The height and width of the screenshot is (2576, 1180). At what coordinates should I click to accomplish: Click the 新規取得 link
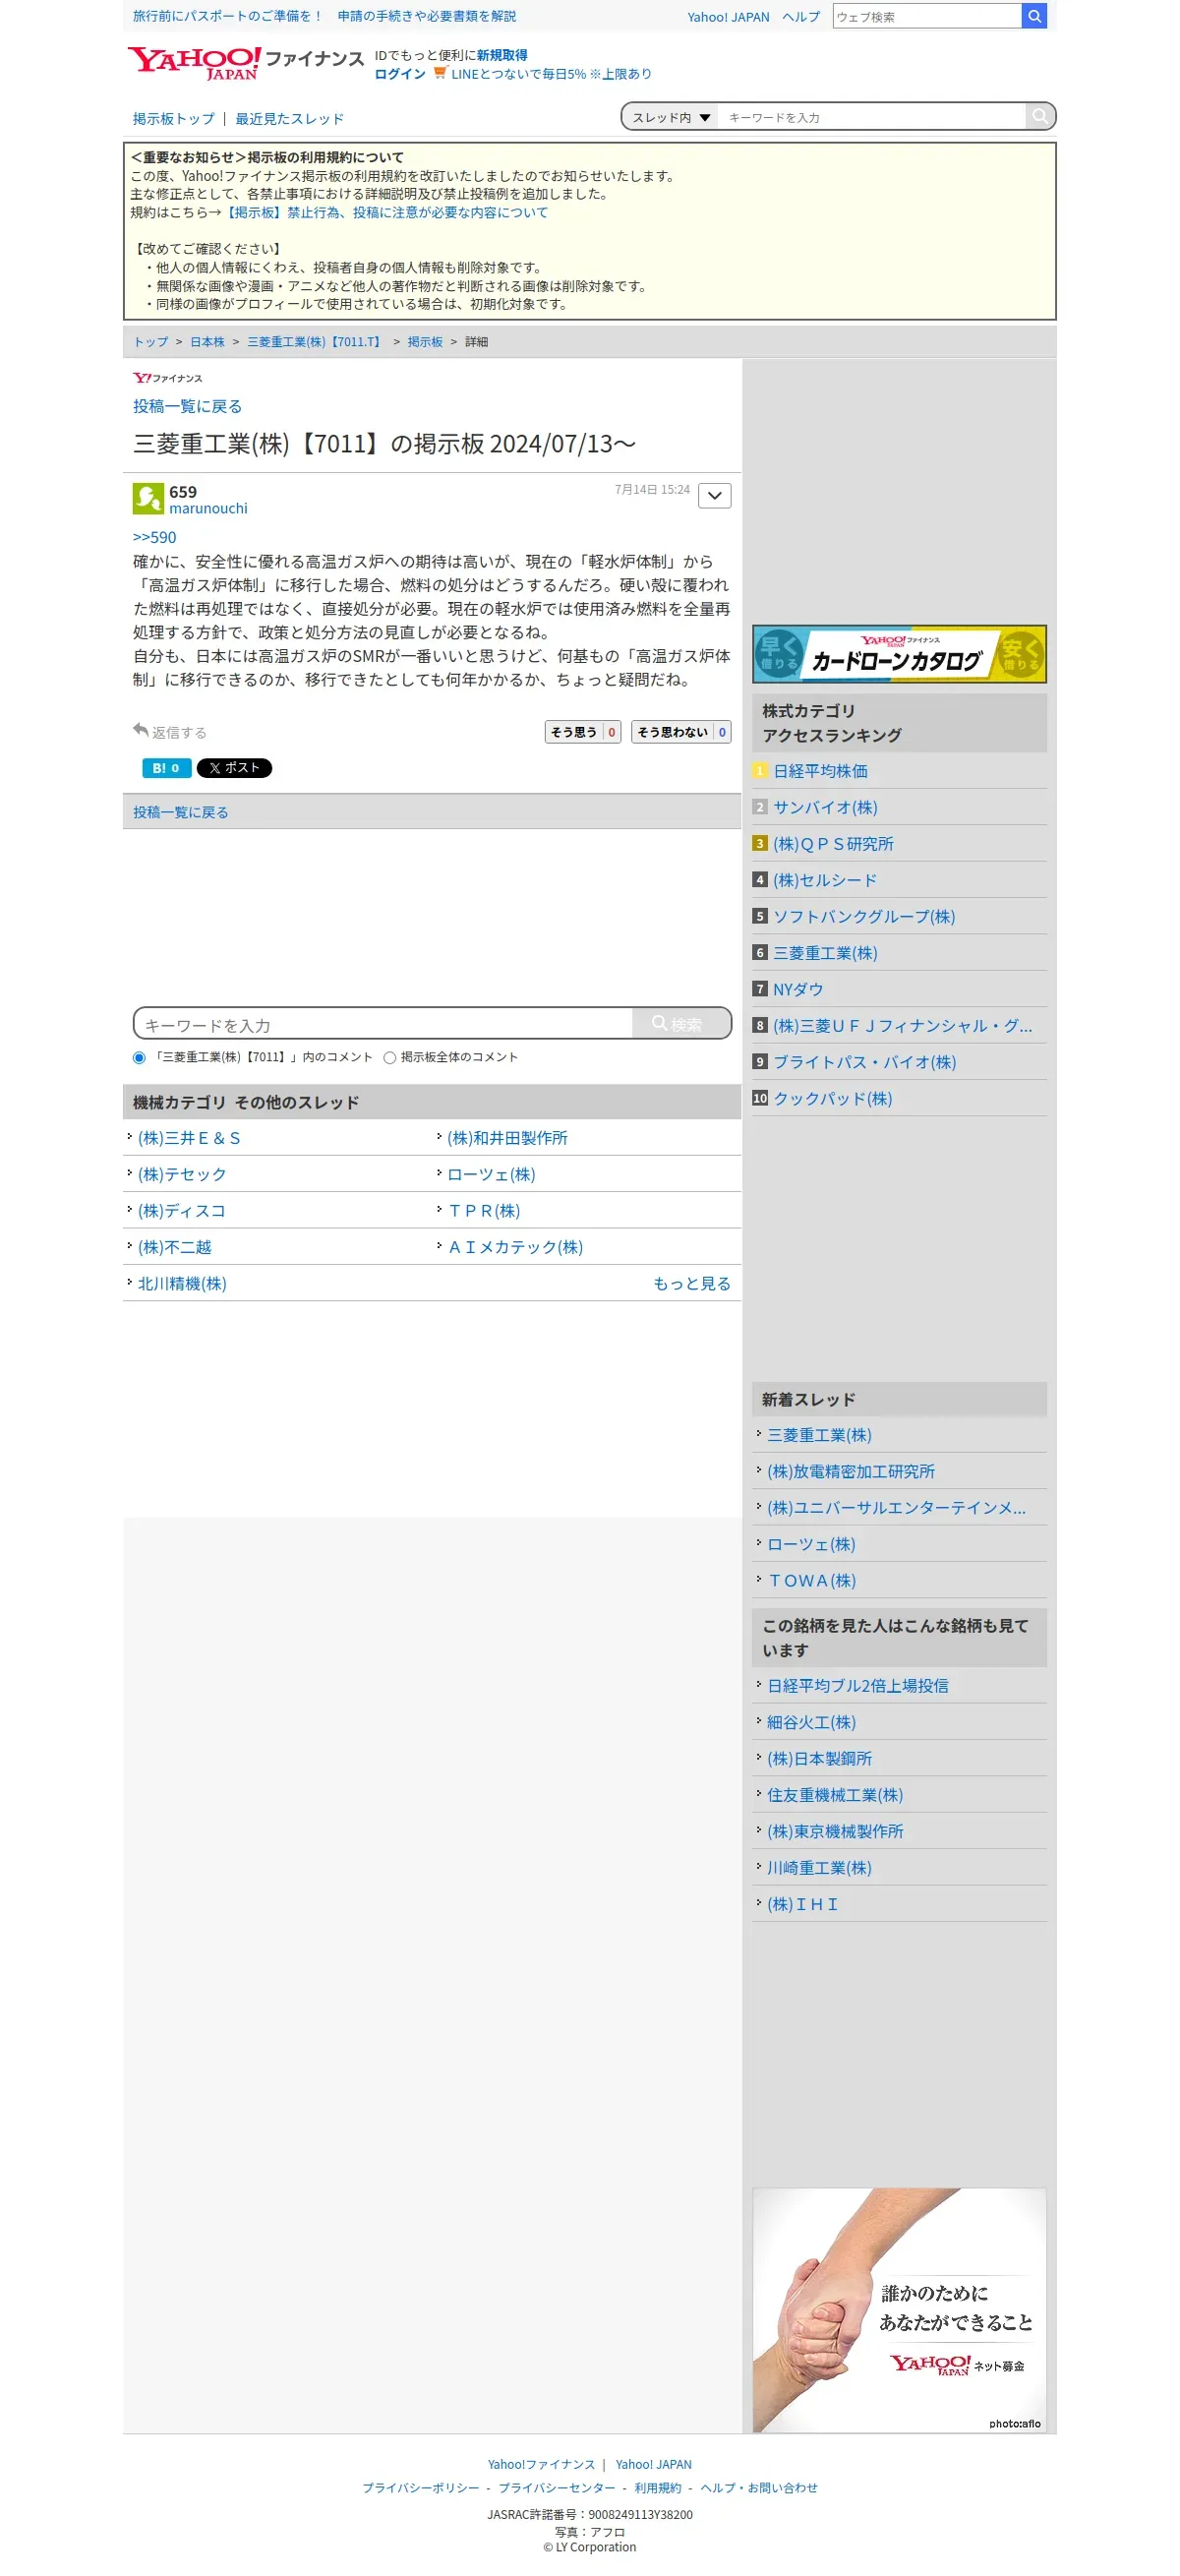502,55
